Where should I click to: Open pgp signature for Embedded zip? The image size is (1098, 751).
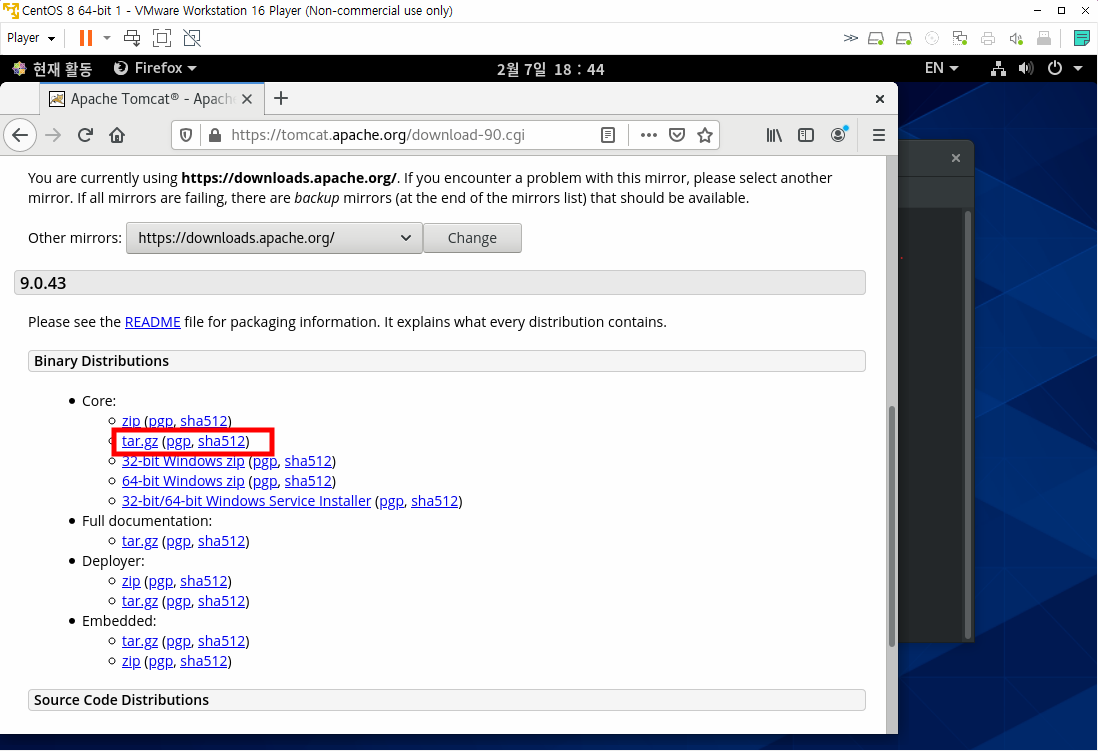click(x=160, y=661)
